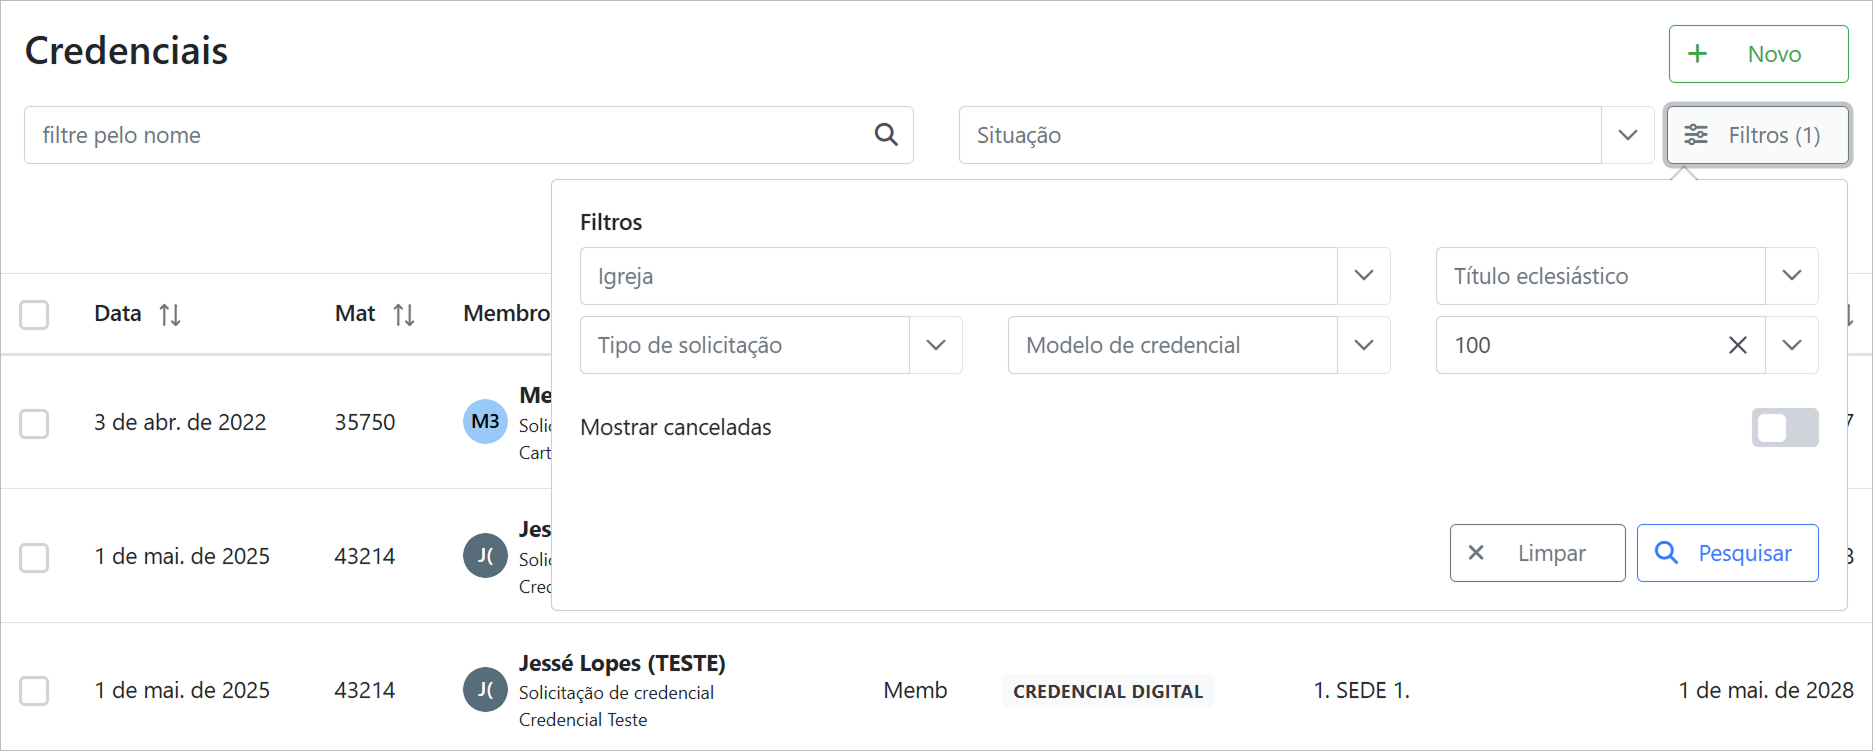Image resolution: width=1873 pixels, height=751 pixels.
Task: Click the M3 member avatar
Action: (x=485, y=422)
